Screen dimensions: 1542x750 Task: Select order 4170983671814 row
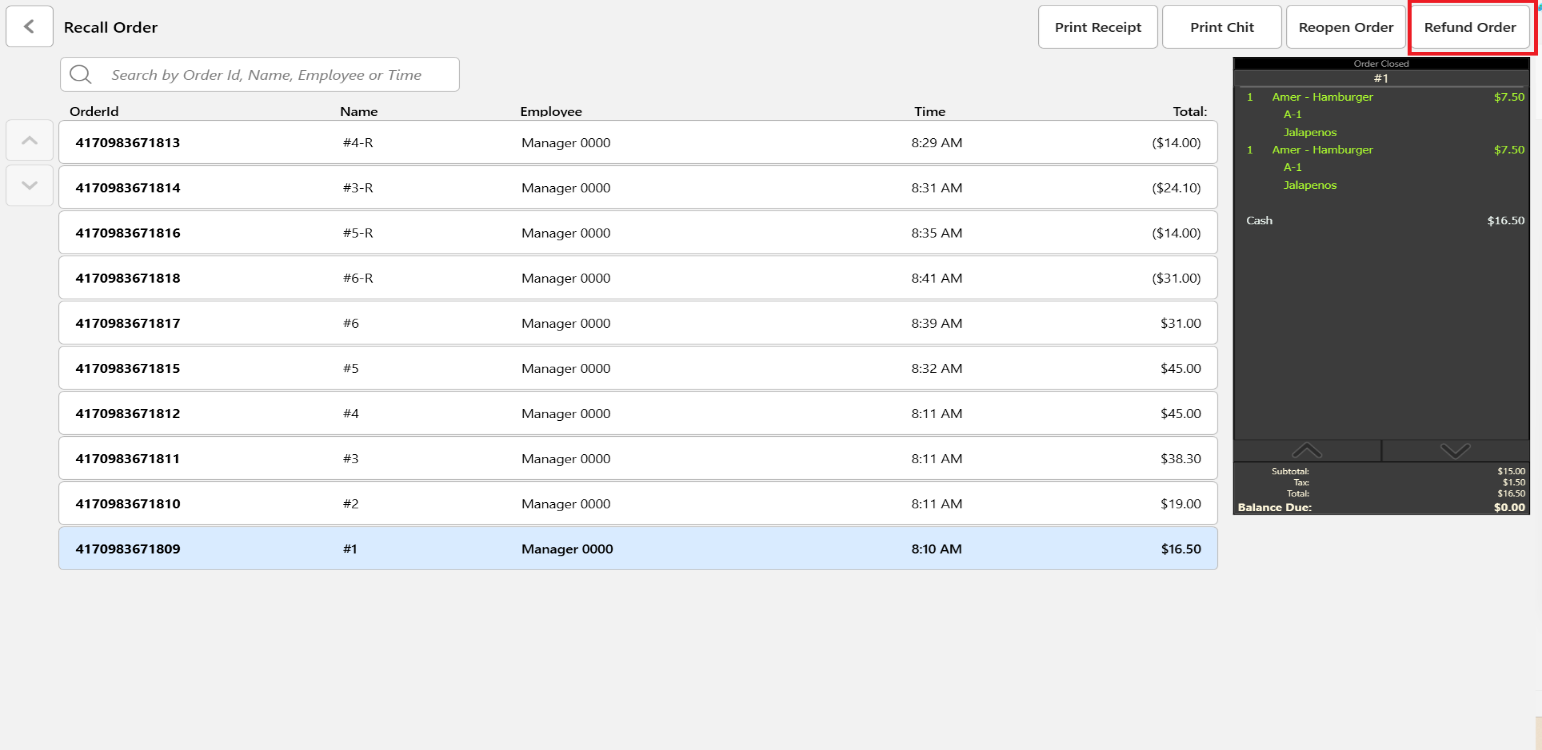click(638, 187)
